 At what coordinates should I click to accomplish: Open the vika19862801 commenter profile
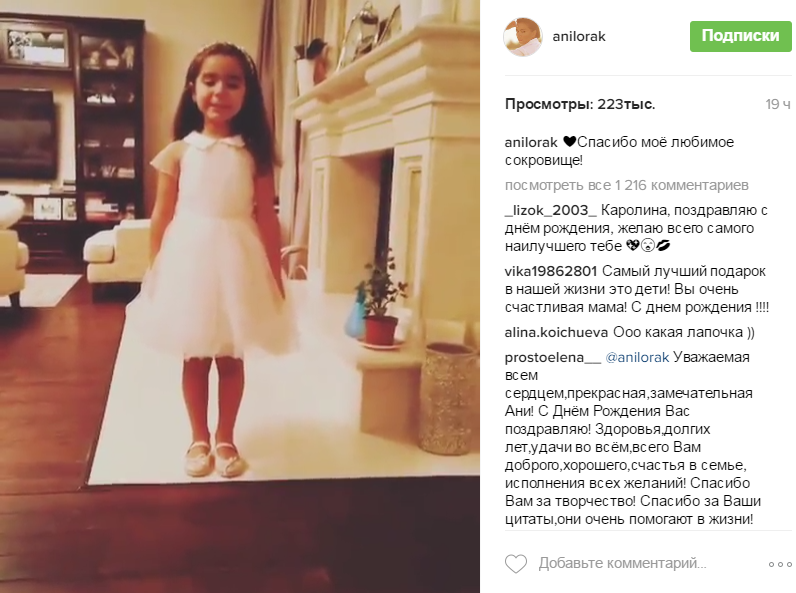click(x=551, y=271)
